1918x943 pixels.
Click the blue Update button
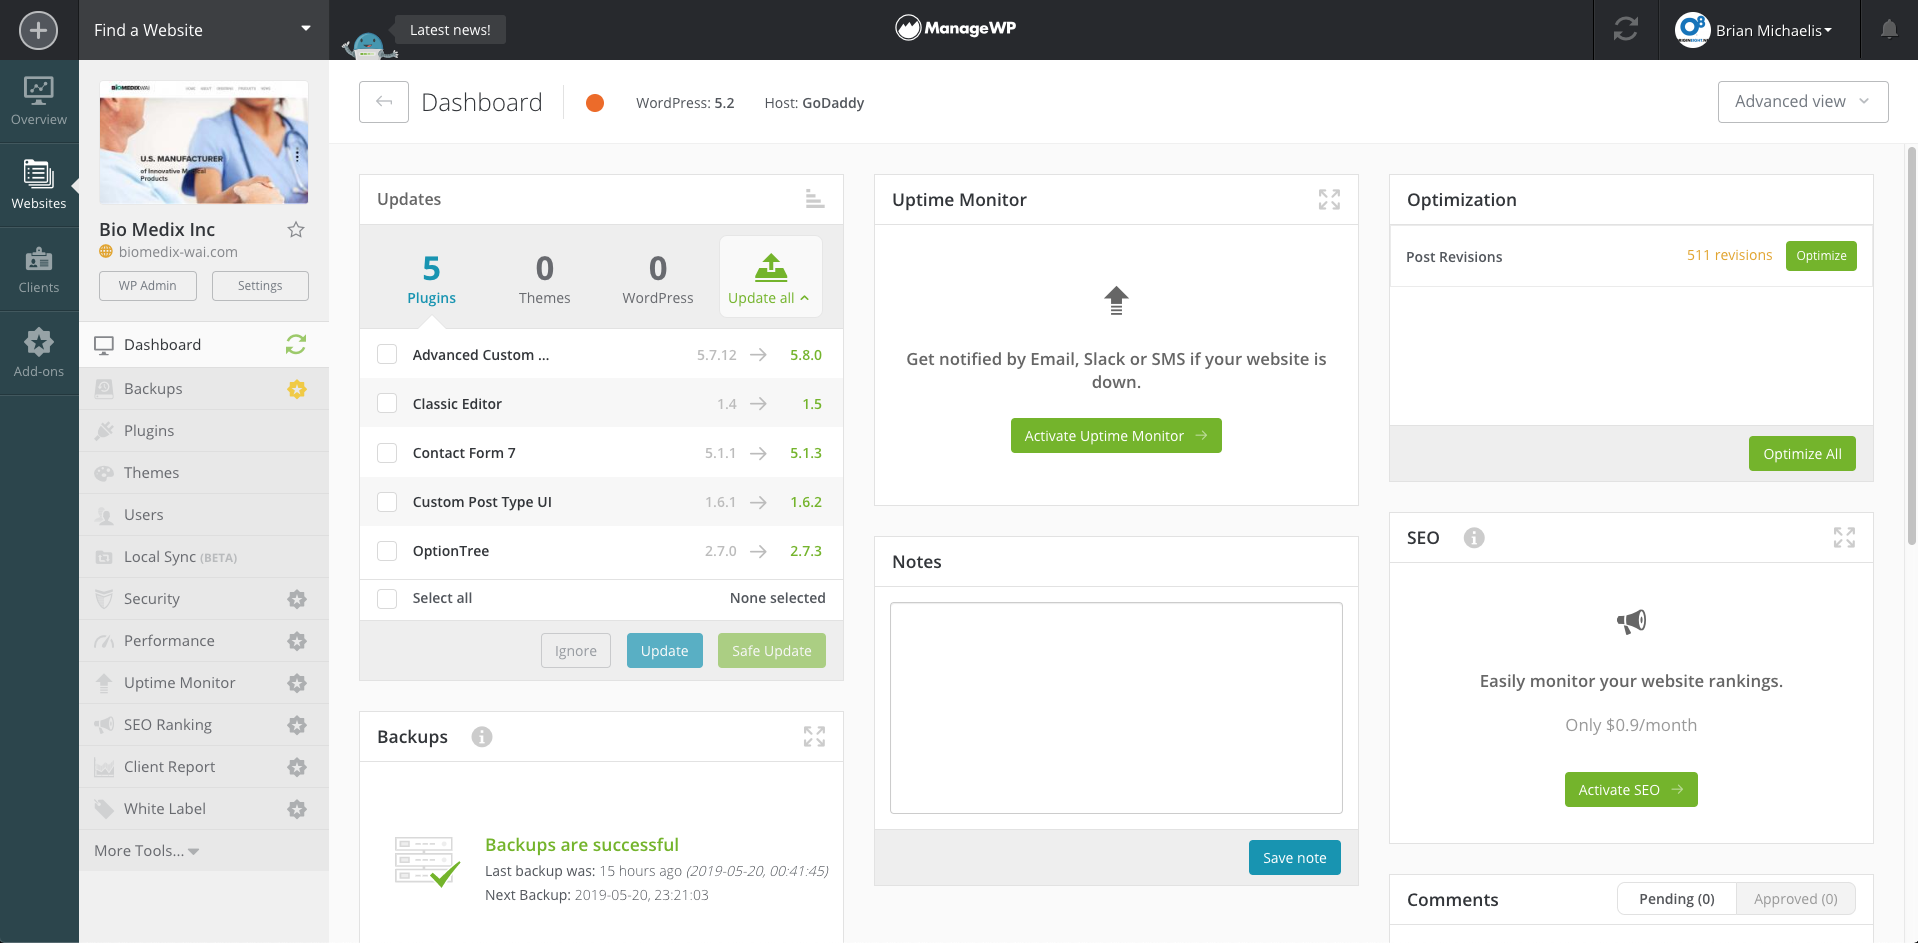665,651
